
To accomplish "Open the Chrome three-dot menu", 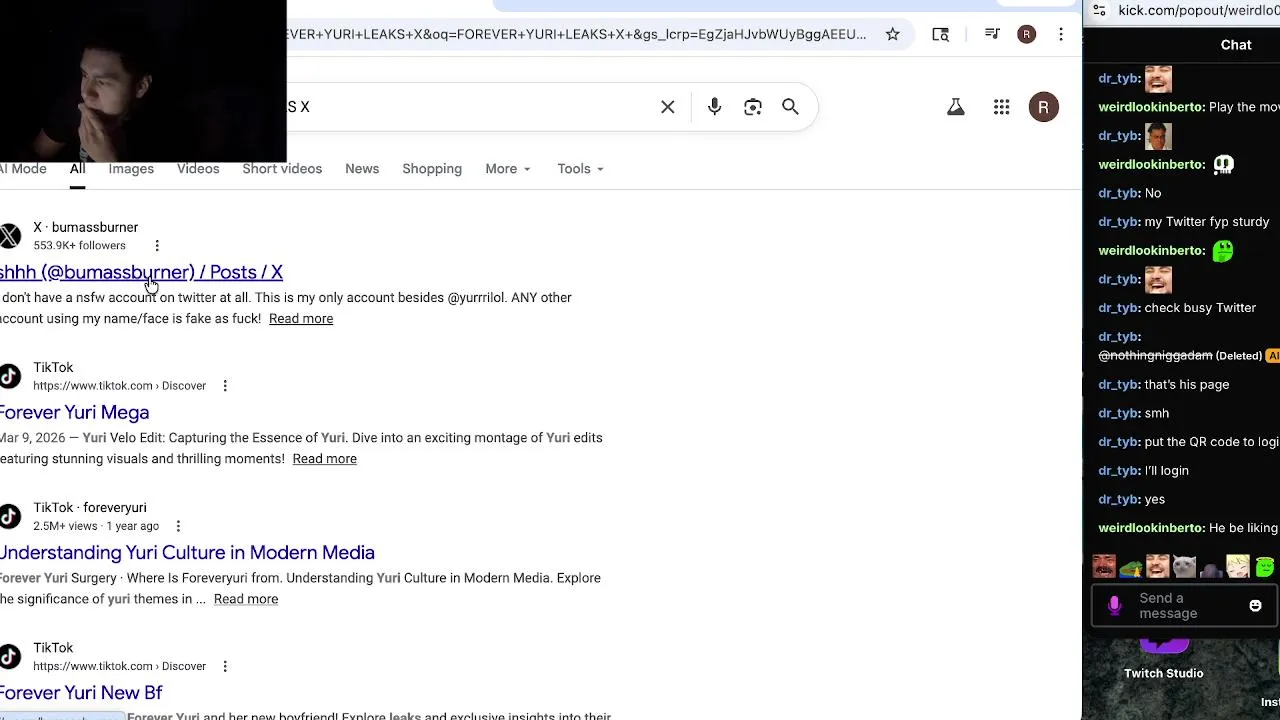I will click(1061, 34).
